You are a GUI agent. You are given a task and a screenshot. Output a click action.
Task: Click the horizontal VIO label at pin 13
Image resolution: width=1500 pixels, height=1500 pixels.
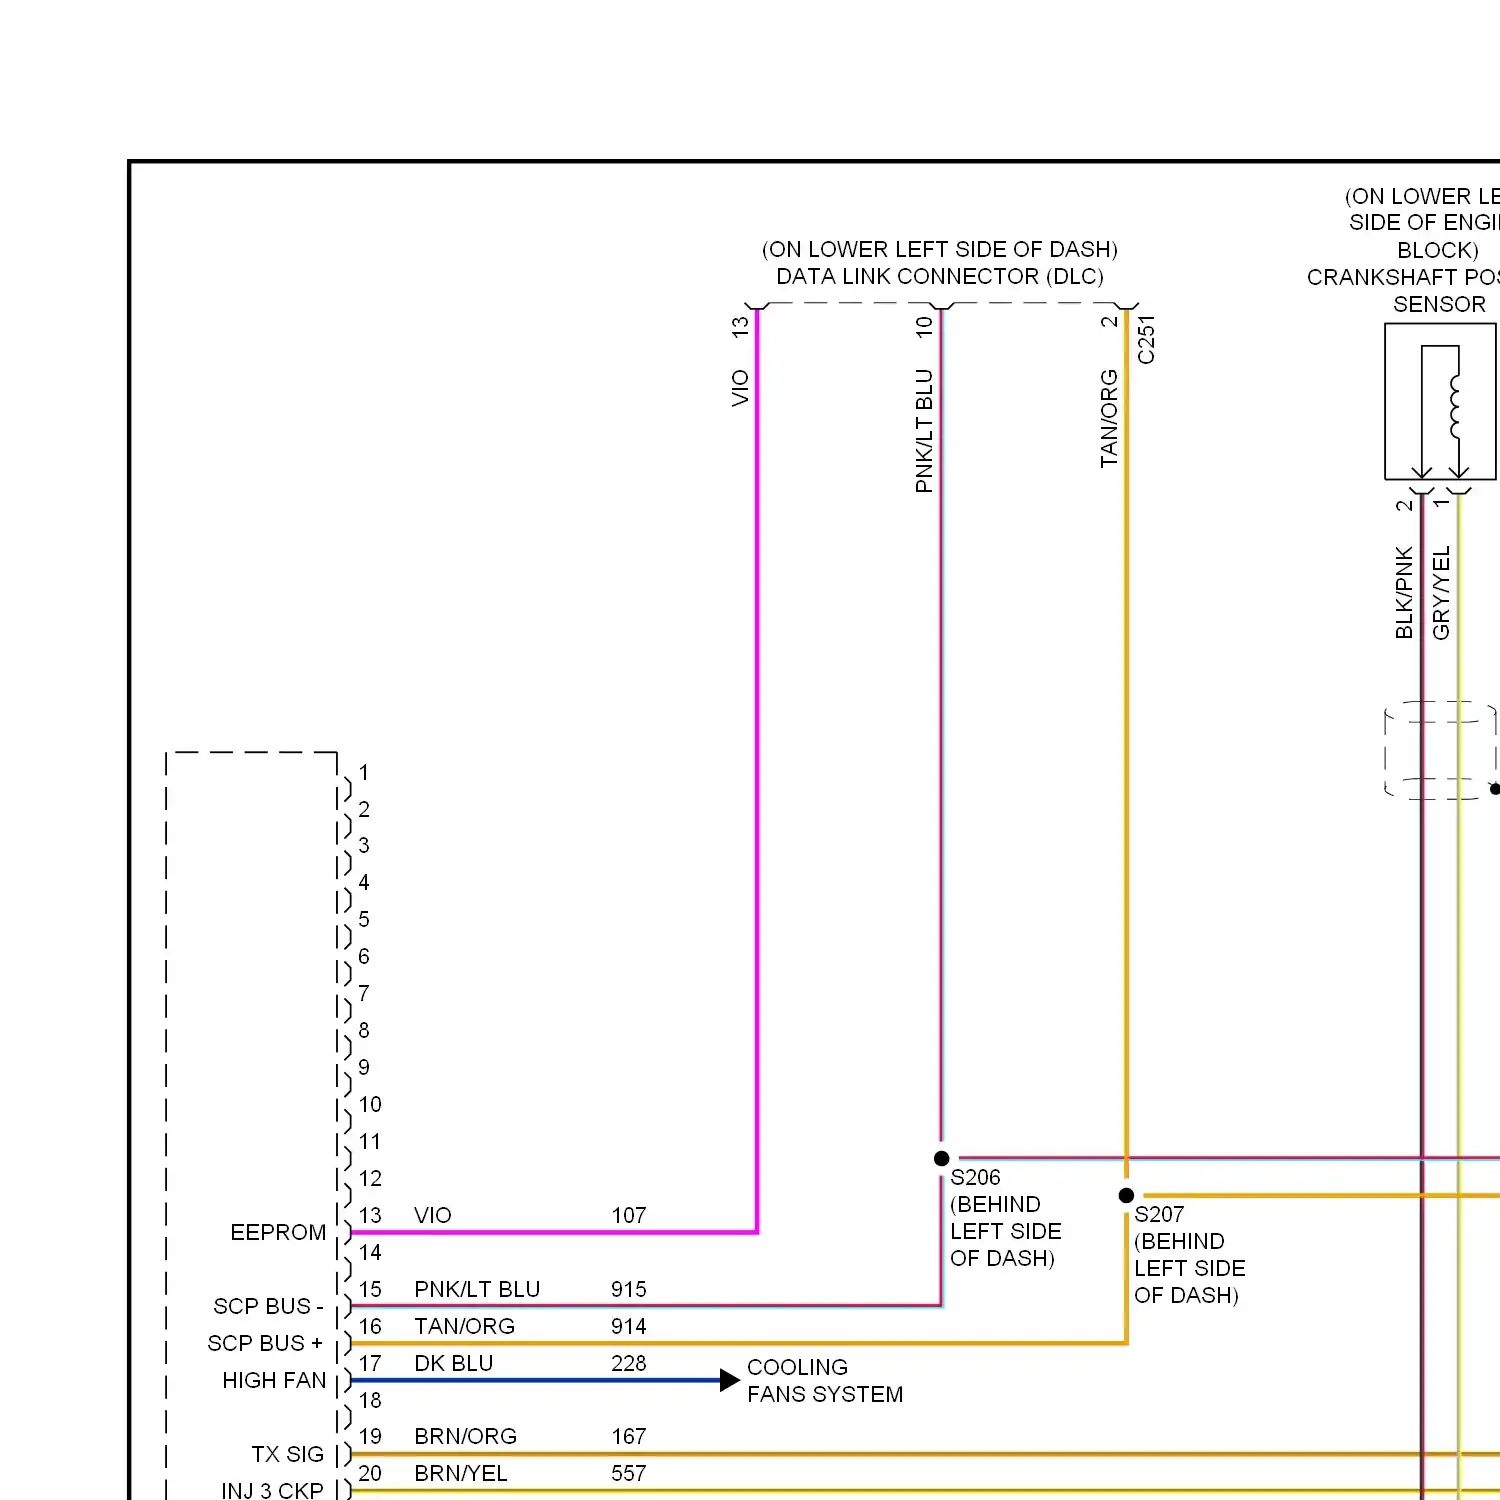[433, 1215]
